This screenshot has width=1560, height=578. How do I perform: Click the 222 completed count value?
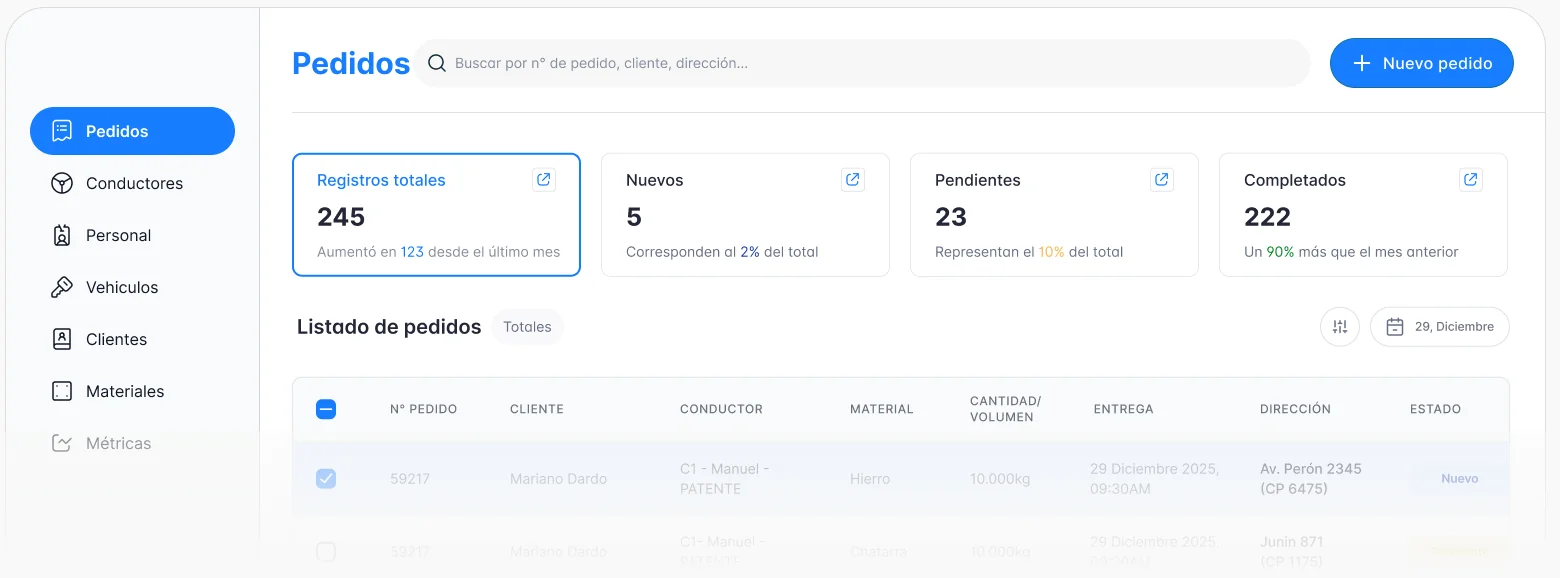[x=1267, y=217]
